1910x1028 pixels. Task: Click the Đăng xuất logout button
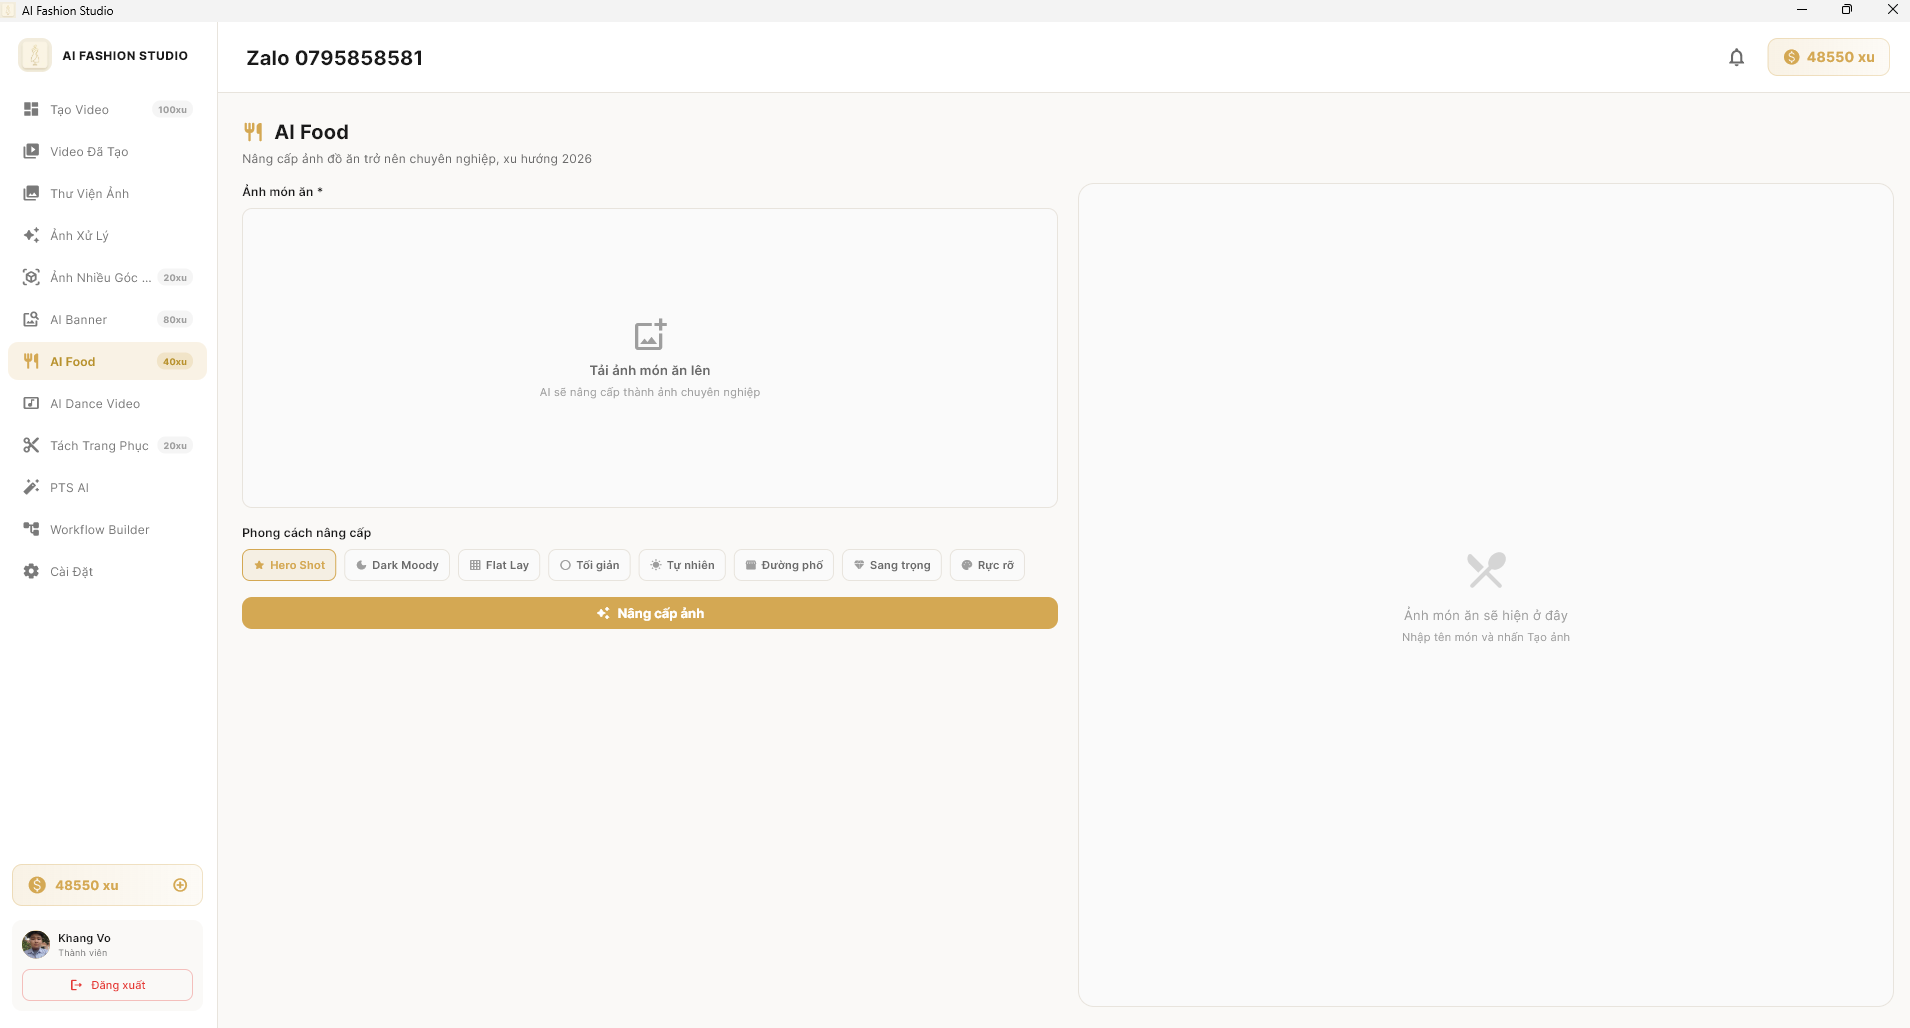108,985
